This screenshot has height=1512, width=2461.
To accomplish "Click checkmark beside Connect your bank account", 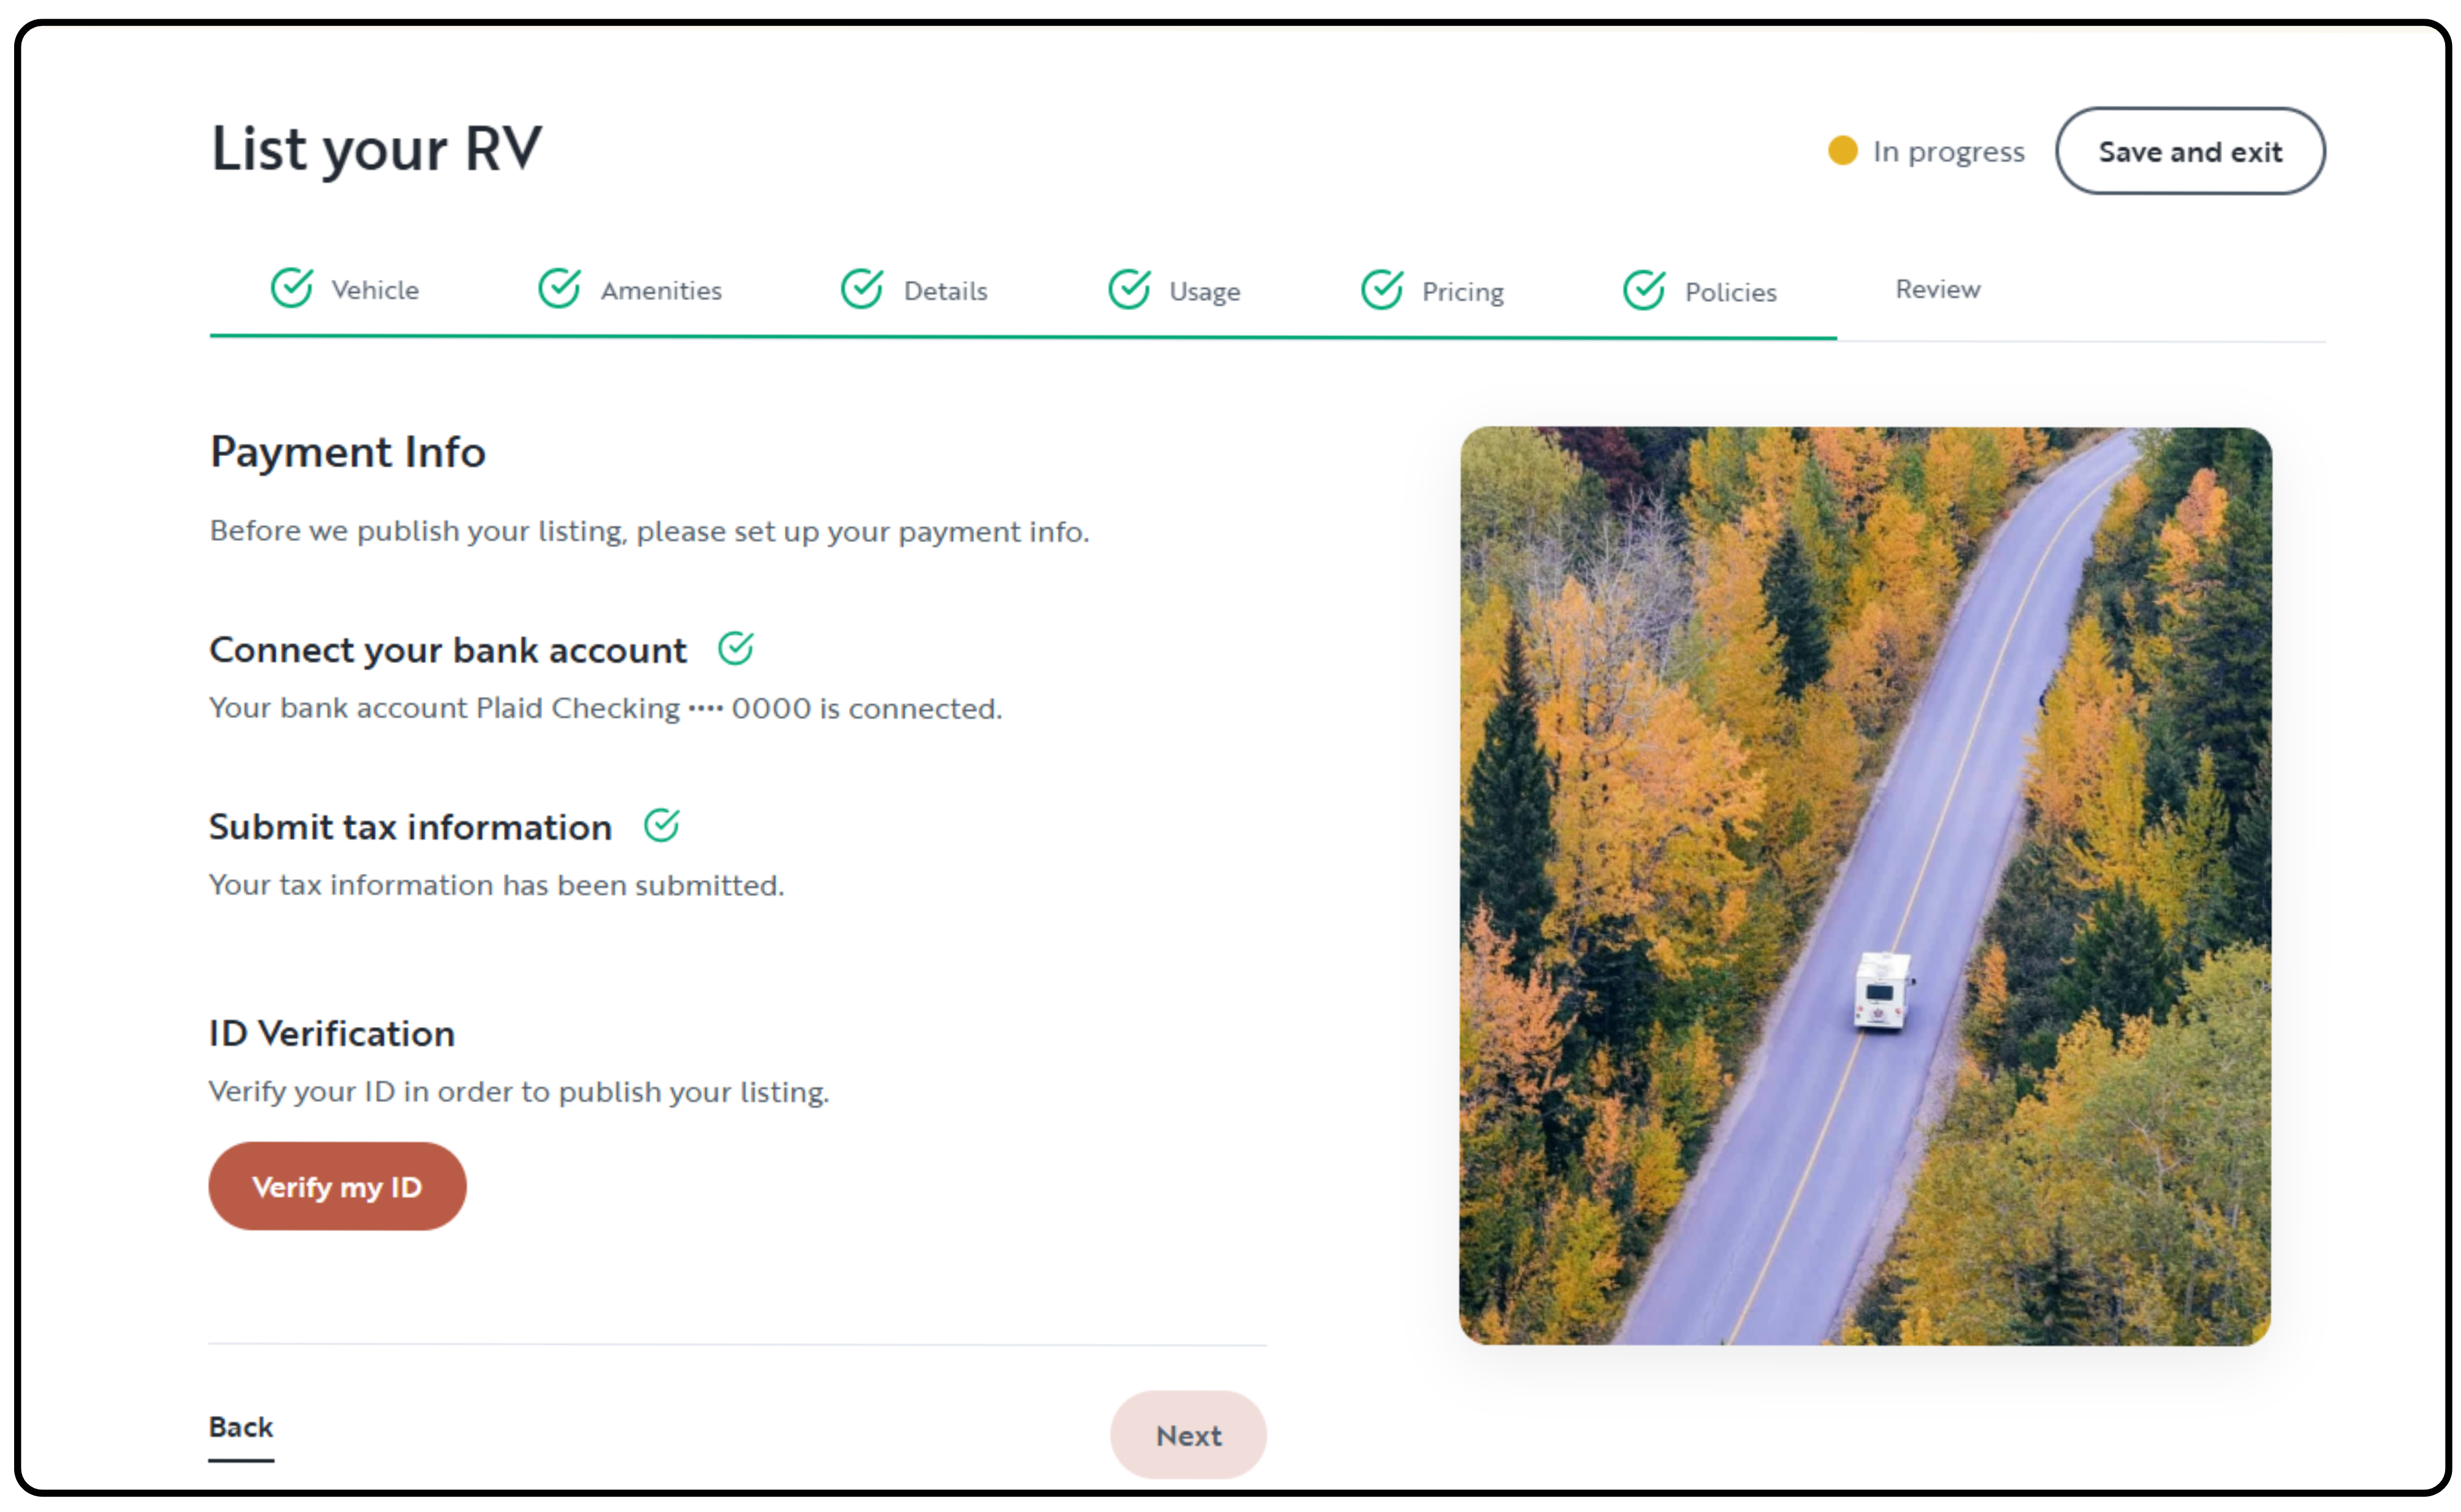I will [x=735, y=649].
